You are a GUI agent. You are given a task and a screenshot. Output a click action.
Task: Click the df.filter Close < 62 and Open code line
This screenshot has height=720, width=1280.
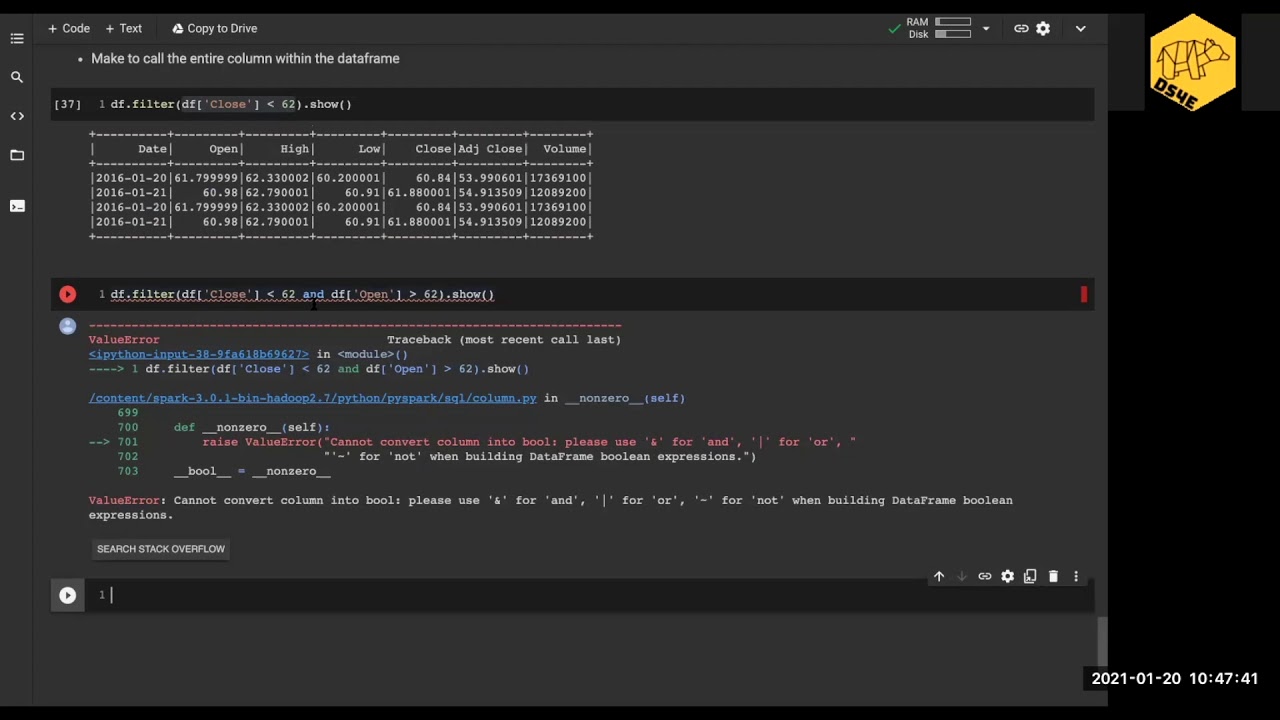(302, 294)
